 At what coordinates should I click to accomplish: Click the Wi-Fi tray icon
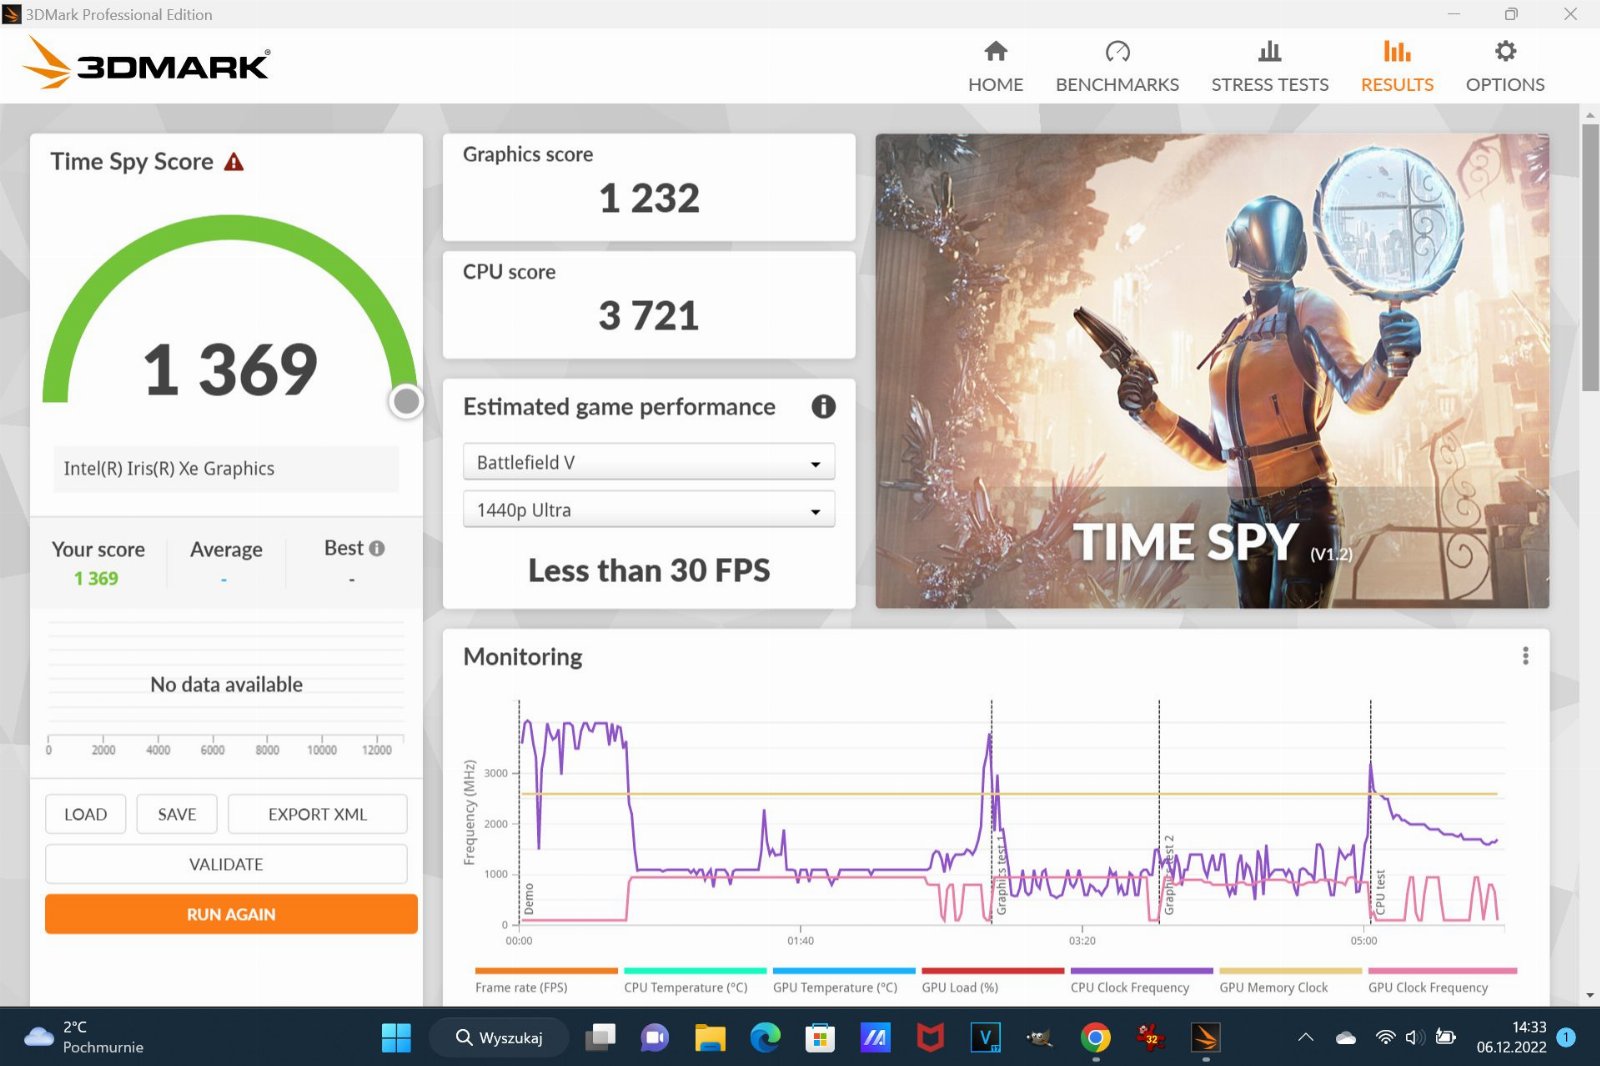[1385, 1037]
